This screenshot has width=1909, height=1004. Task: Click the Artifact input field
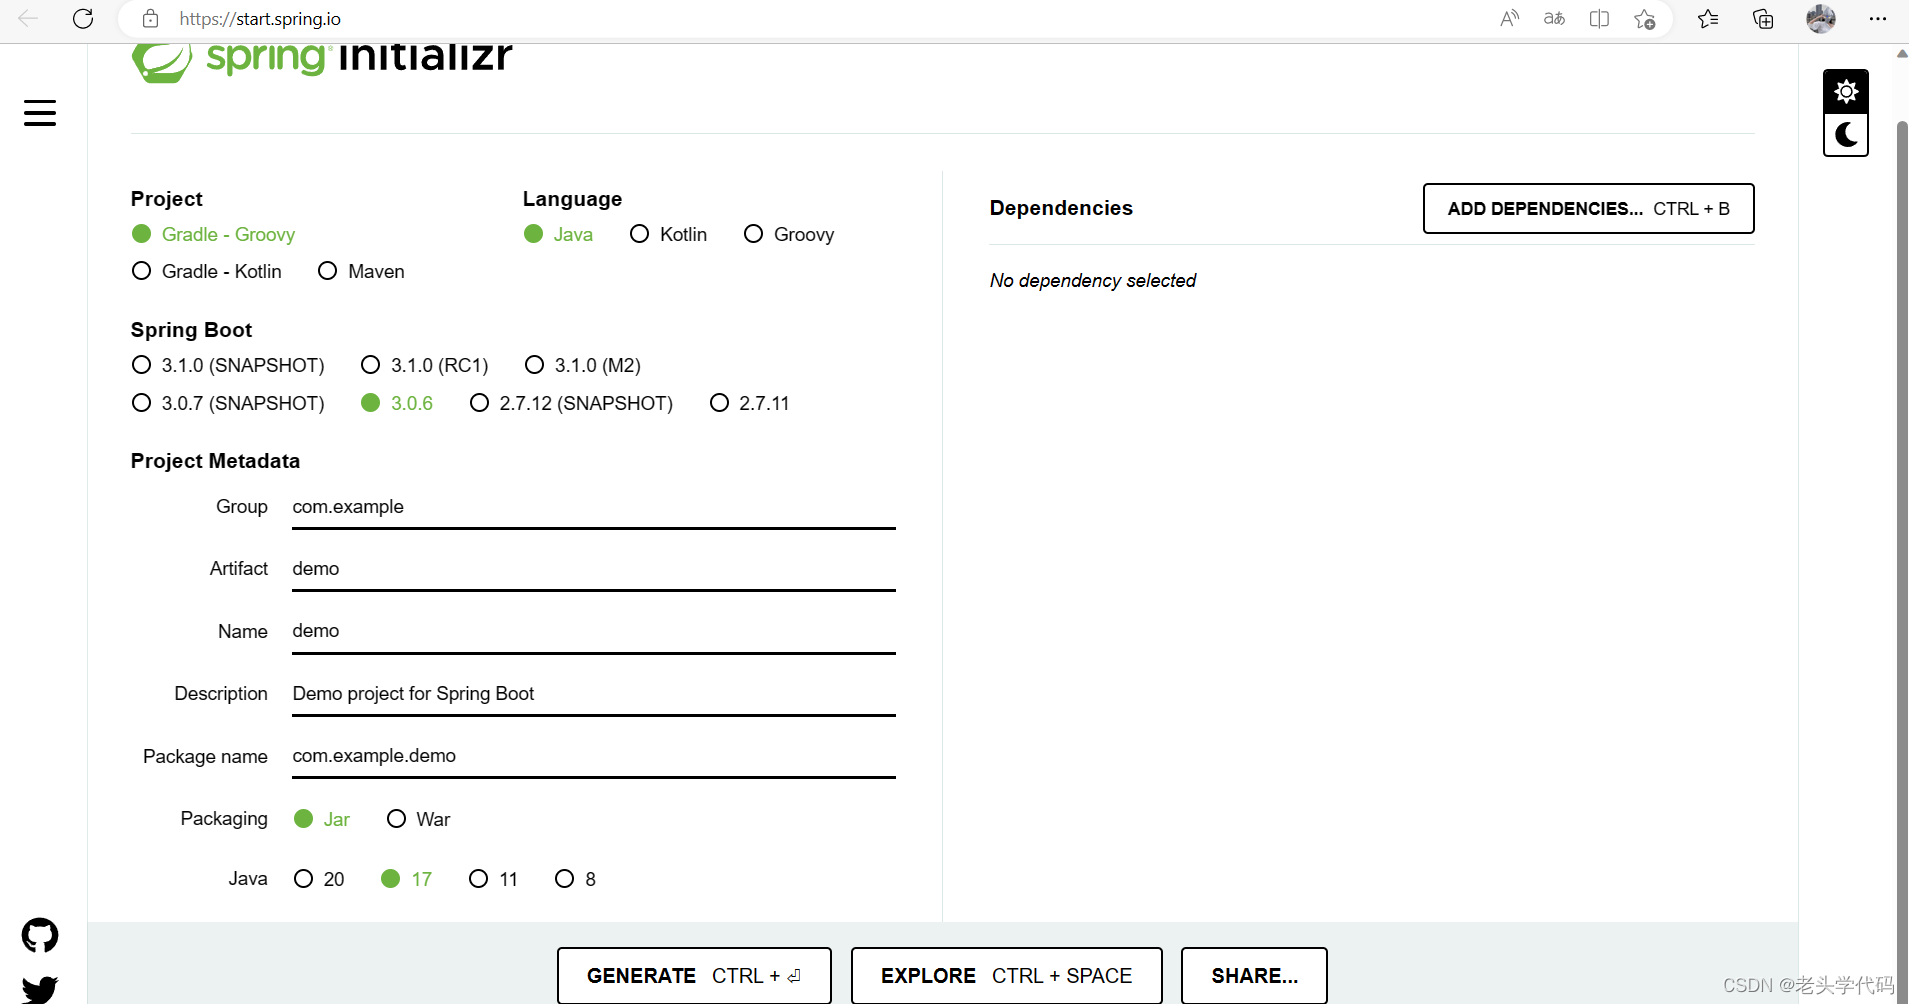594,570
